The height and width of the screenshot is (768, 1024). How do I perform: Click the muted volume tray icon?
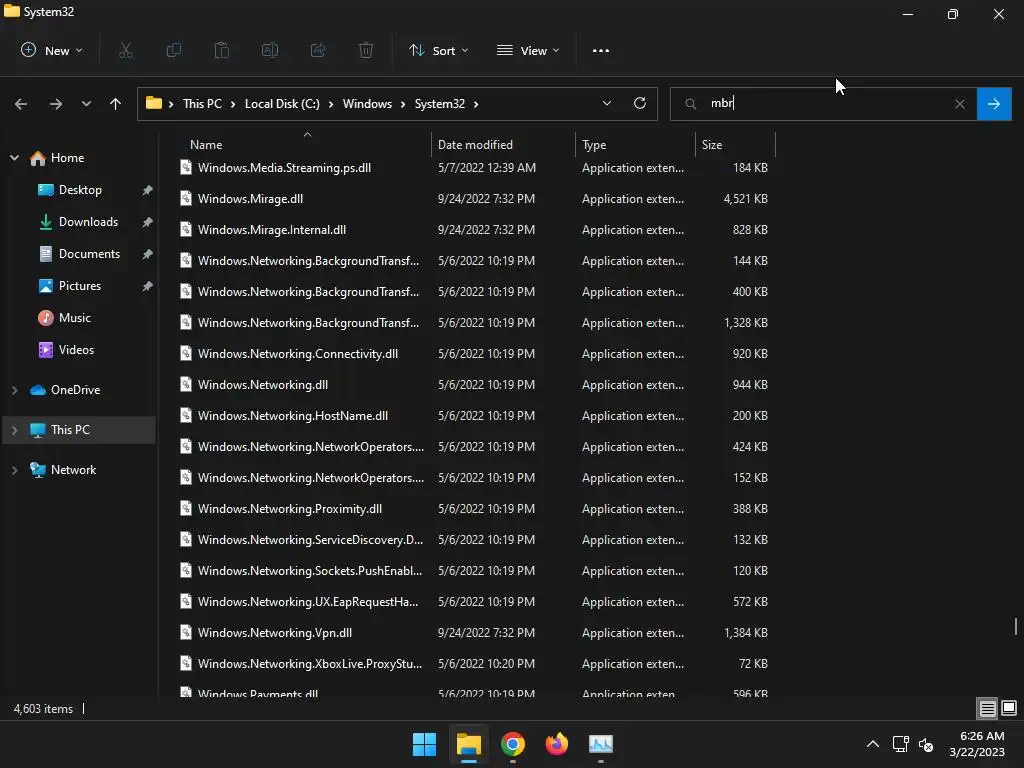pos(926,744)
